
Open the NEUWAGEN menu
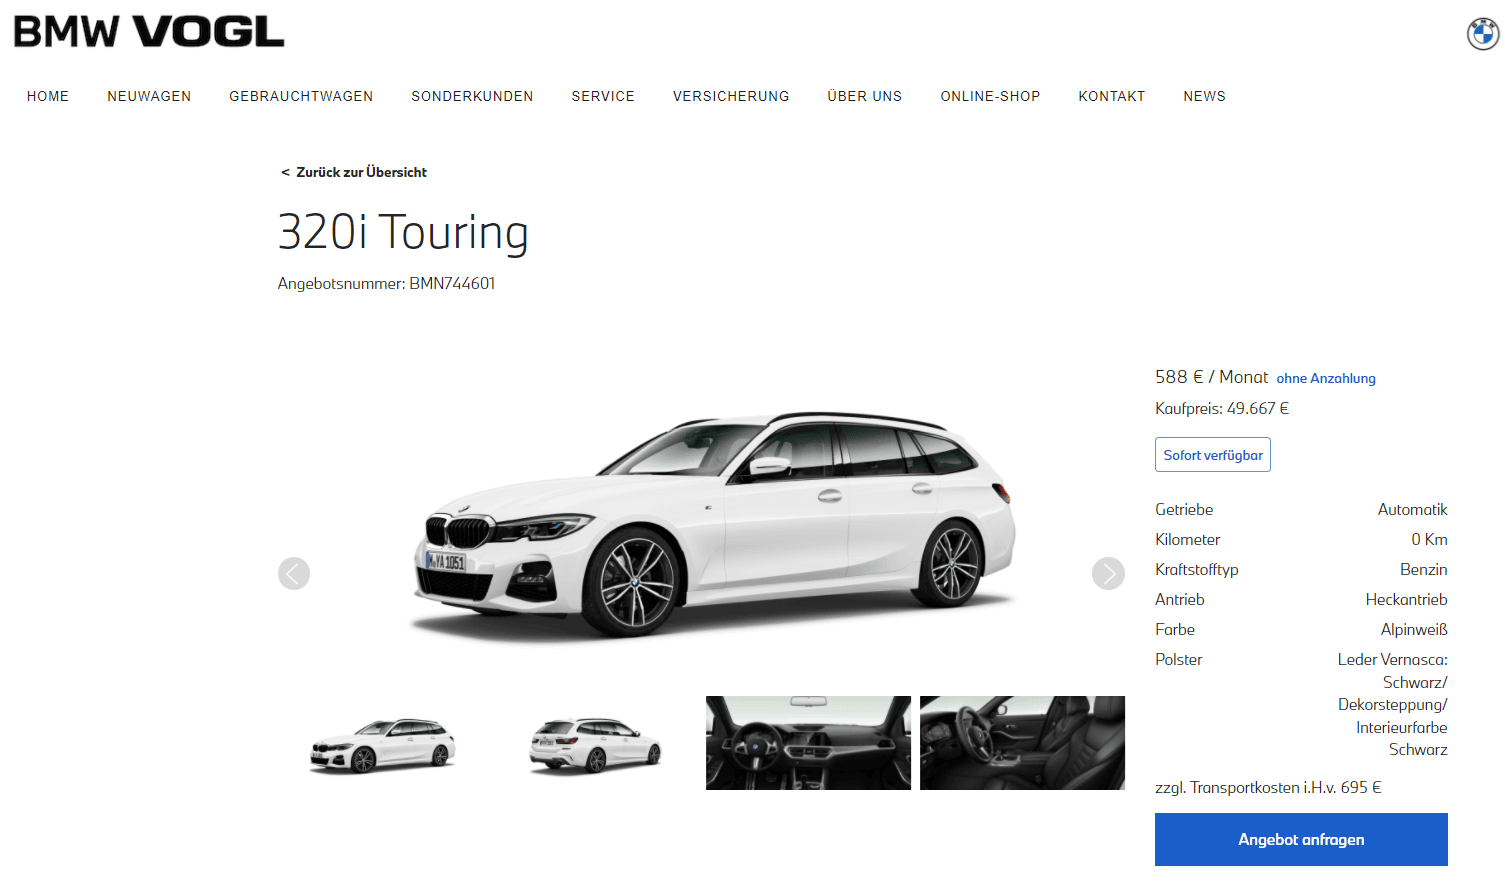tap(149, 96)
